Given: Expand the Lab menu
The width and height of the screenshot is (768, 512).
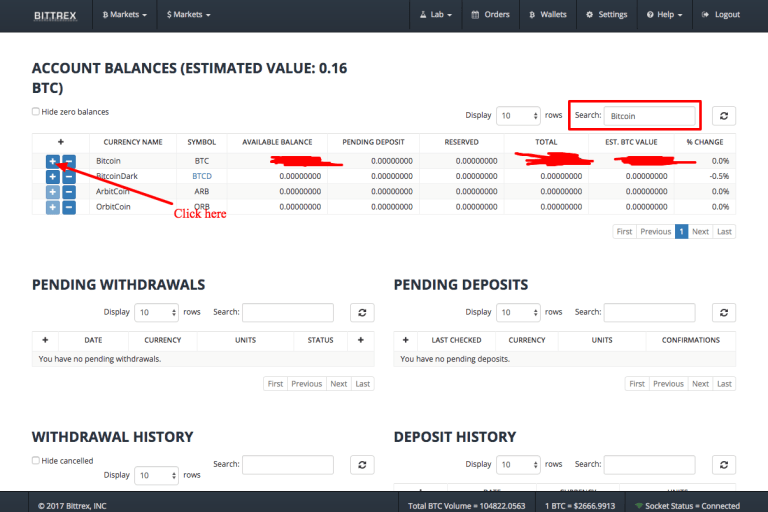Looking at the screenshot, I should coord(436,15).
